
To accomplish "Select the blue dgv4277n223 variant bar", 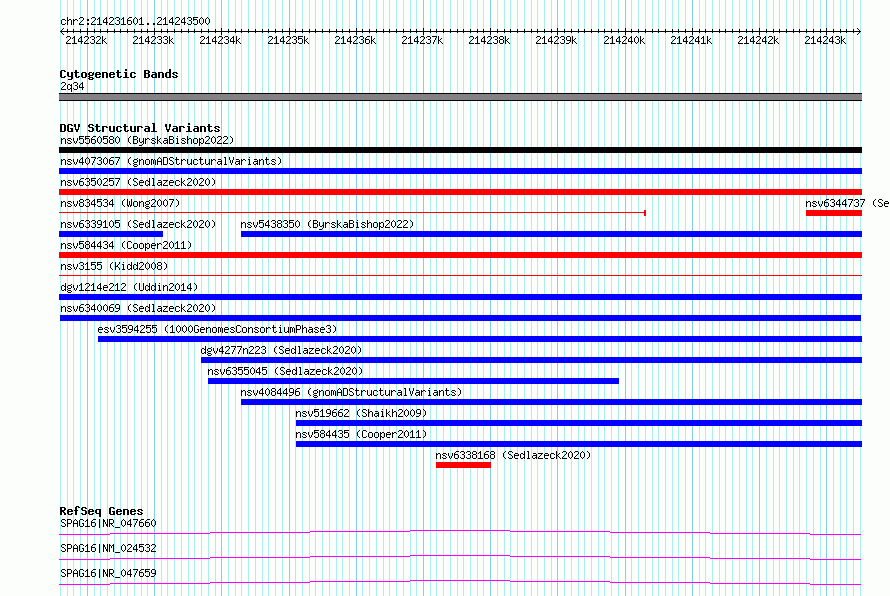I will click(531, 360).
